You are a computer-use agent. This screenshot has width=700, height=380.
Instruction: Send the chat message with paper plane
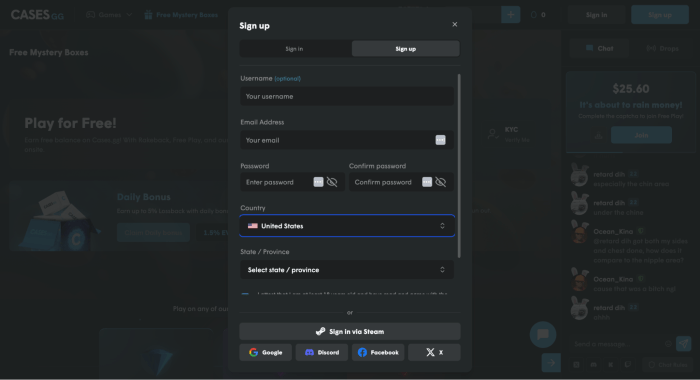[683, 343]
